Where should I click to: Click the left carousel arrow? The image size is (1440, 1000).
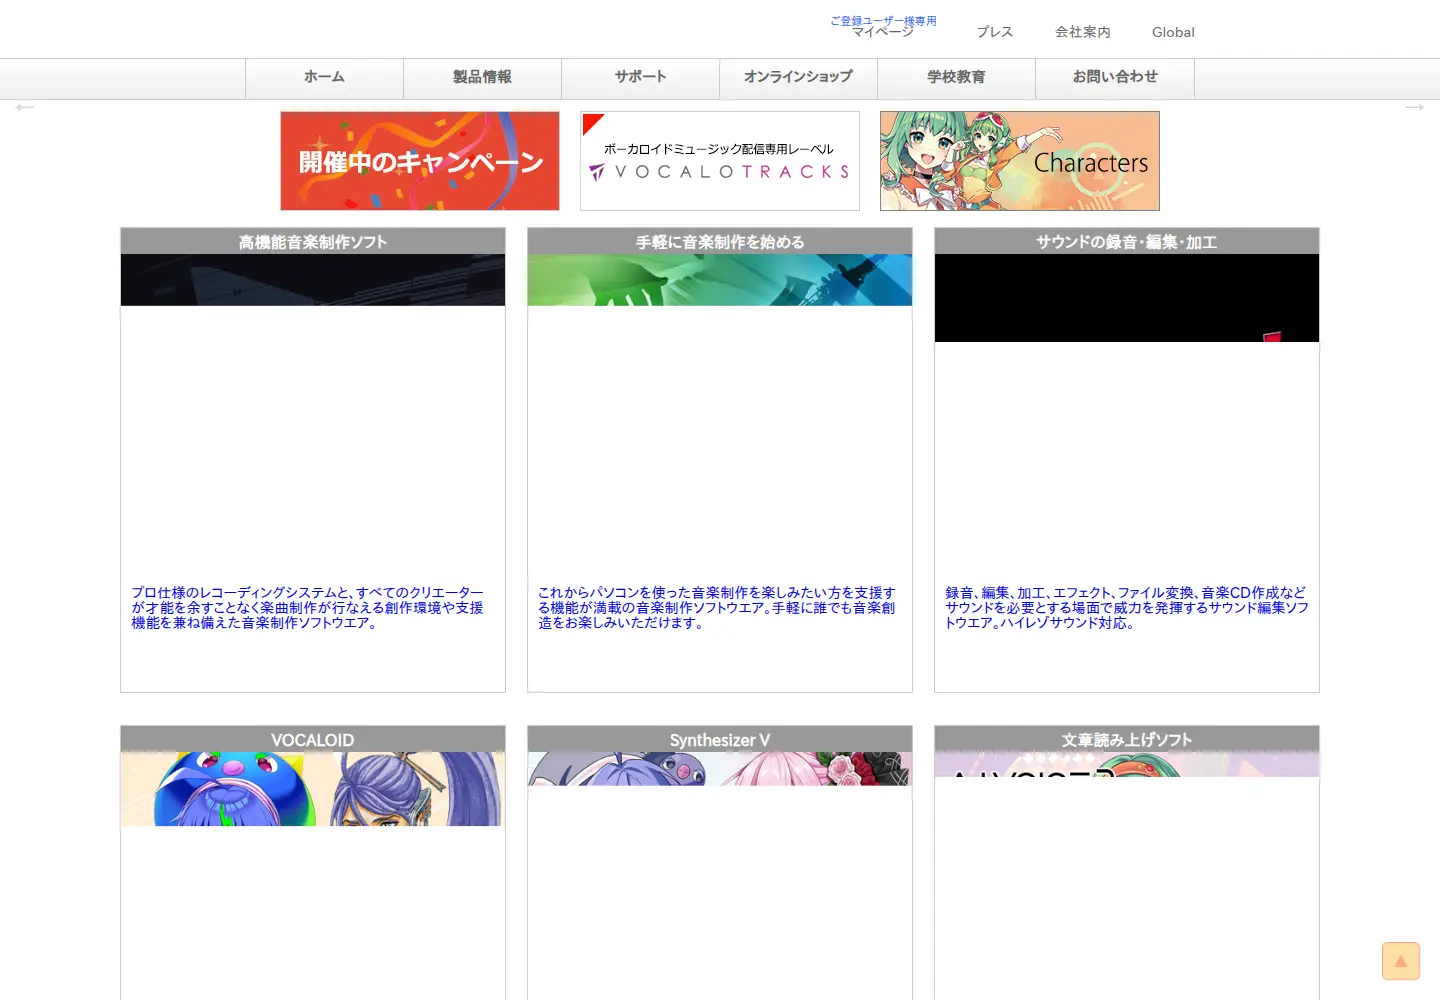click(x=25, y=107)
